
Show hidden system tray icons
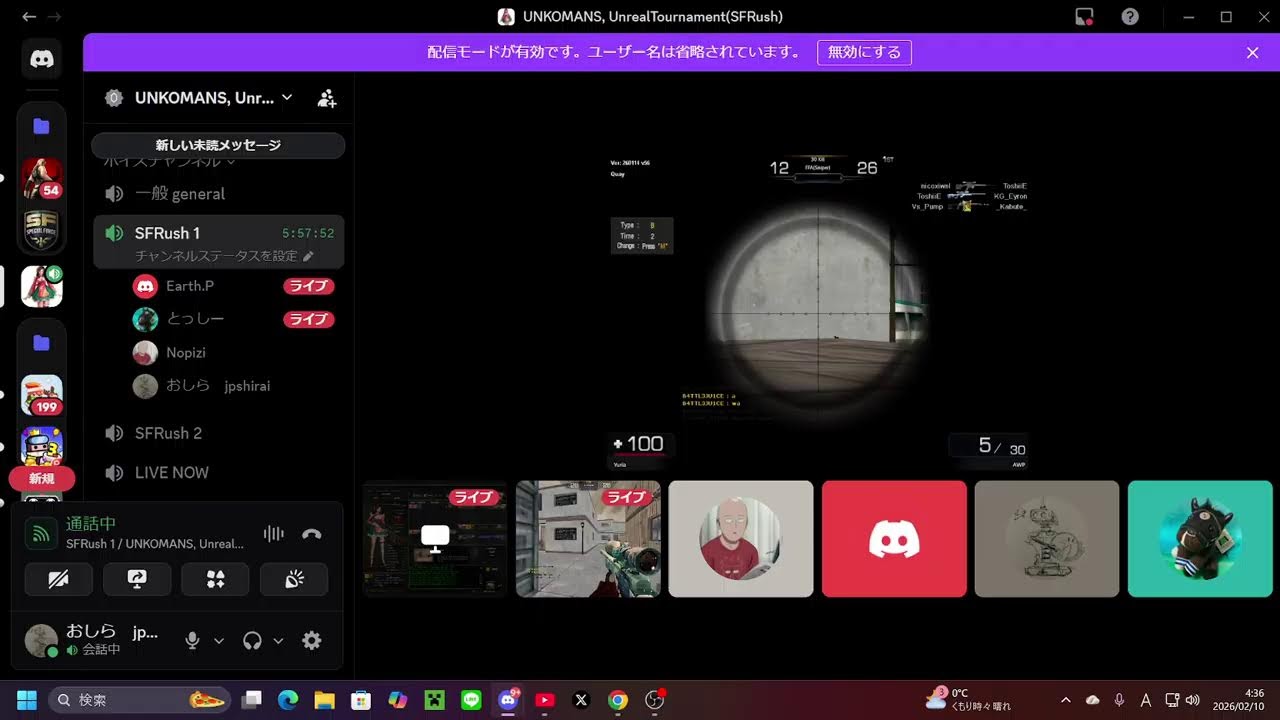click(x=1065, y=700)
